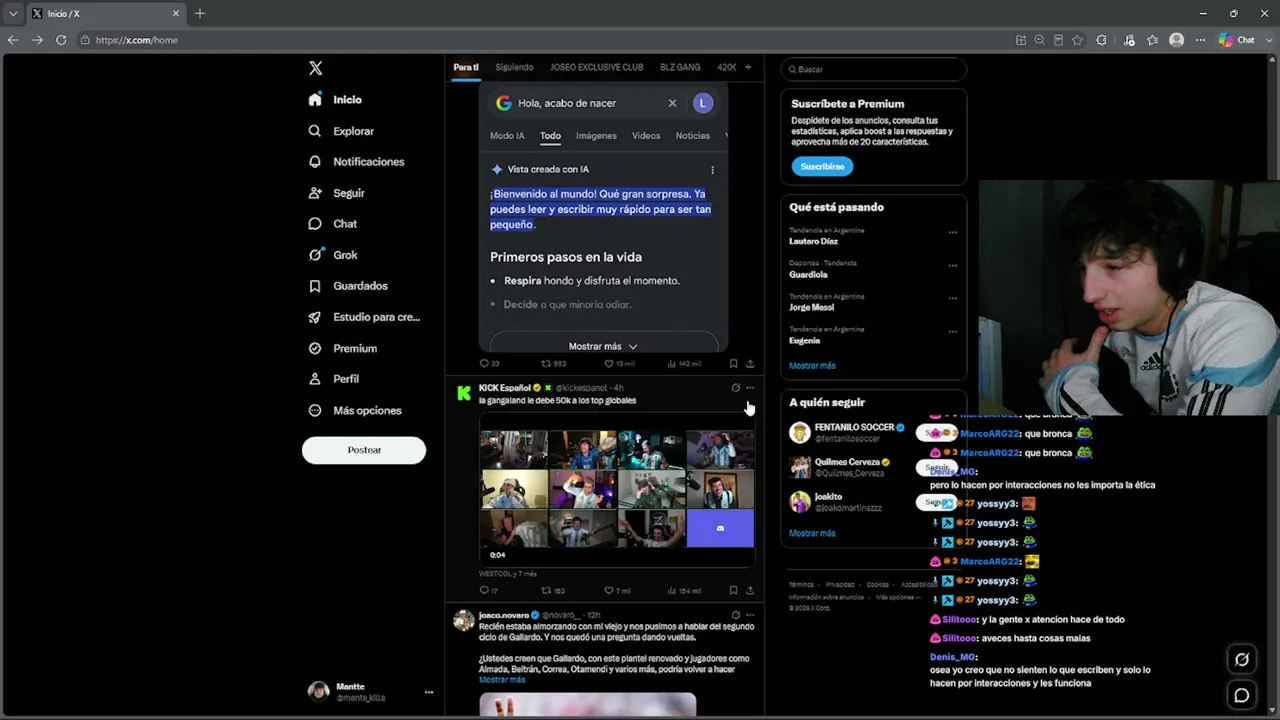Open a new browser tab
Viewport: 1280px width, 720px height.
coord(200,13)
